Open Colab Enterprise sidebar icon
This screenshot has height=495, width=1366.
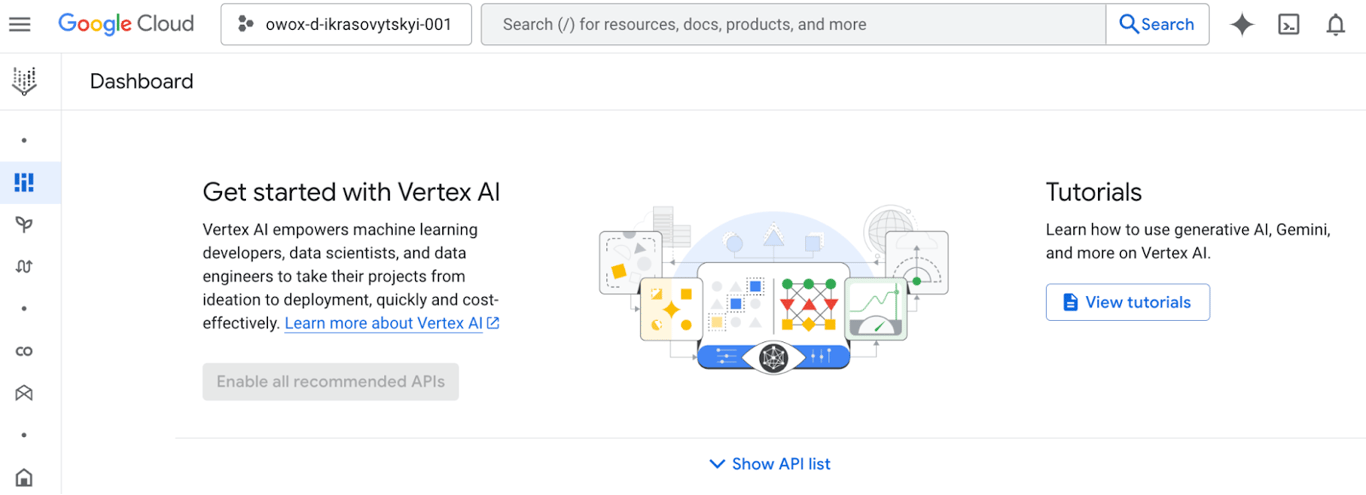[24, 351]
